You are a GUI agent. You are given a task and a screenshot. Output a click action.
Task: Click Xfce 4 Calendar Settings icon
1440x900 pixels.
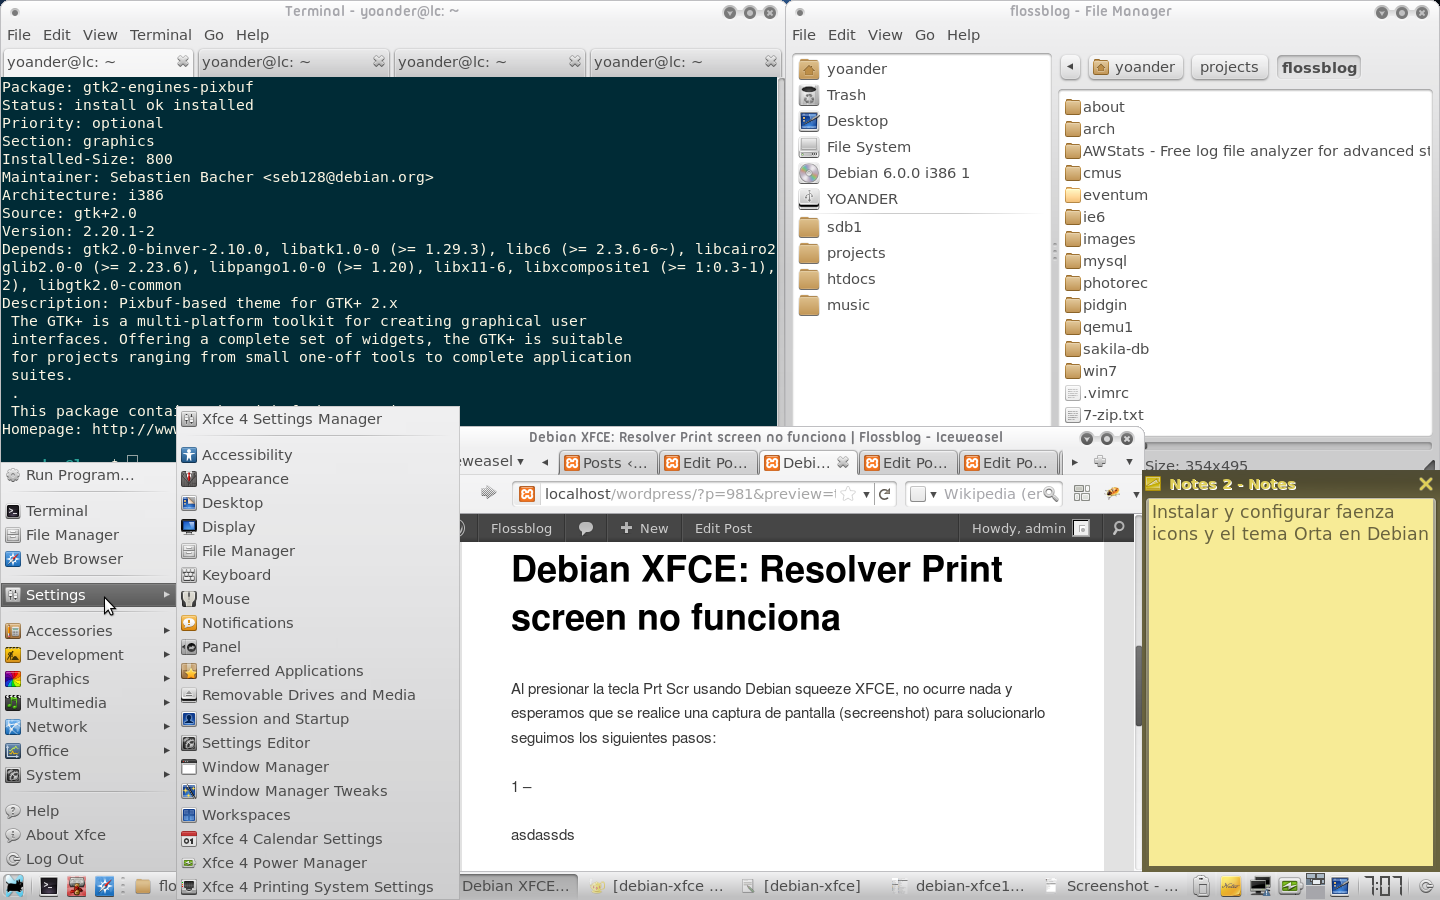pos(189,839)
